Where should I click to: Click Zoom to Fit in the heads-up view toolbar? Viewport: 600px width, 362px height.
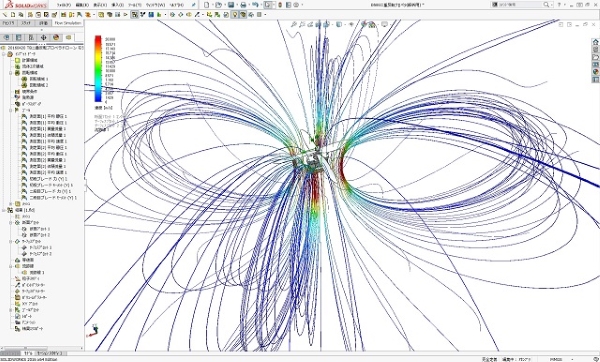[x=294, y=24]
